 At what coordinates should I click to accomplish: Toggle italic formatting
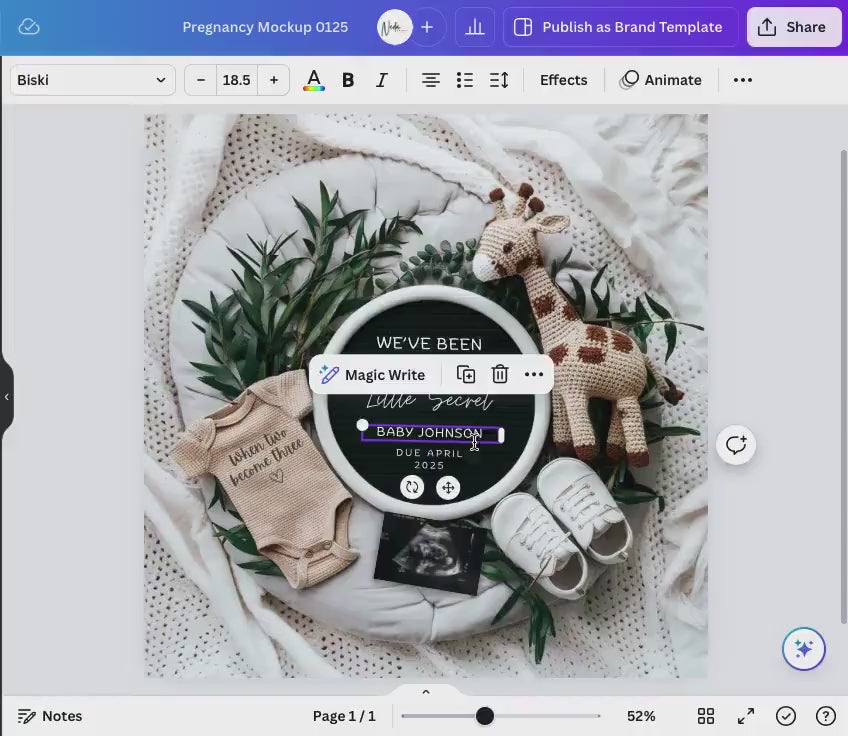[x=381, y=80]
